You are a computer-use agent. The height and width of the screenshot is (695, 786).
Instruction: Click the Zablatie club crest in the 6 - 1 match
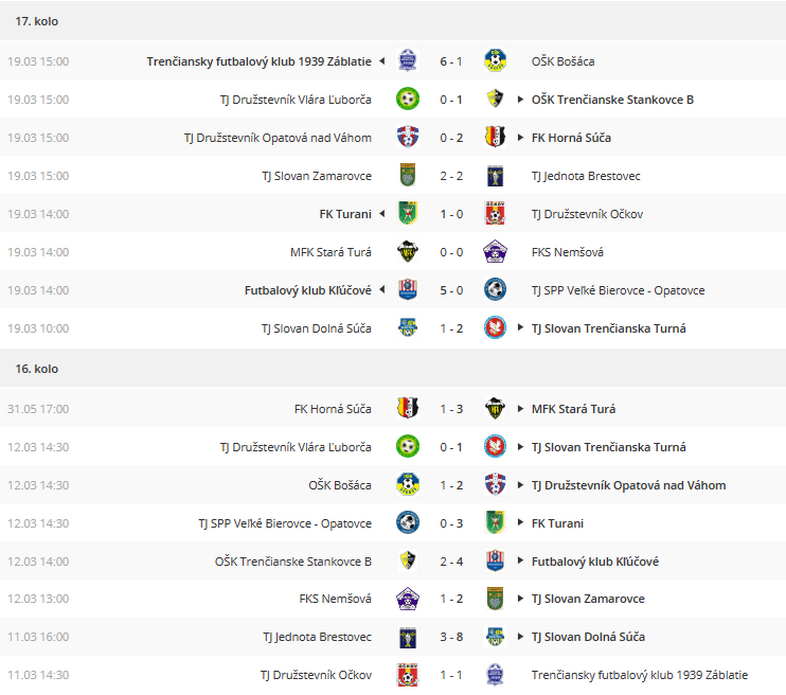[x=408, y=61]
